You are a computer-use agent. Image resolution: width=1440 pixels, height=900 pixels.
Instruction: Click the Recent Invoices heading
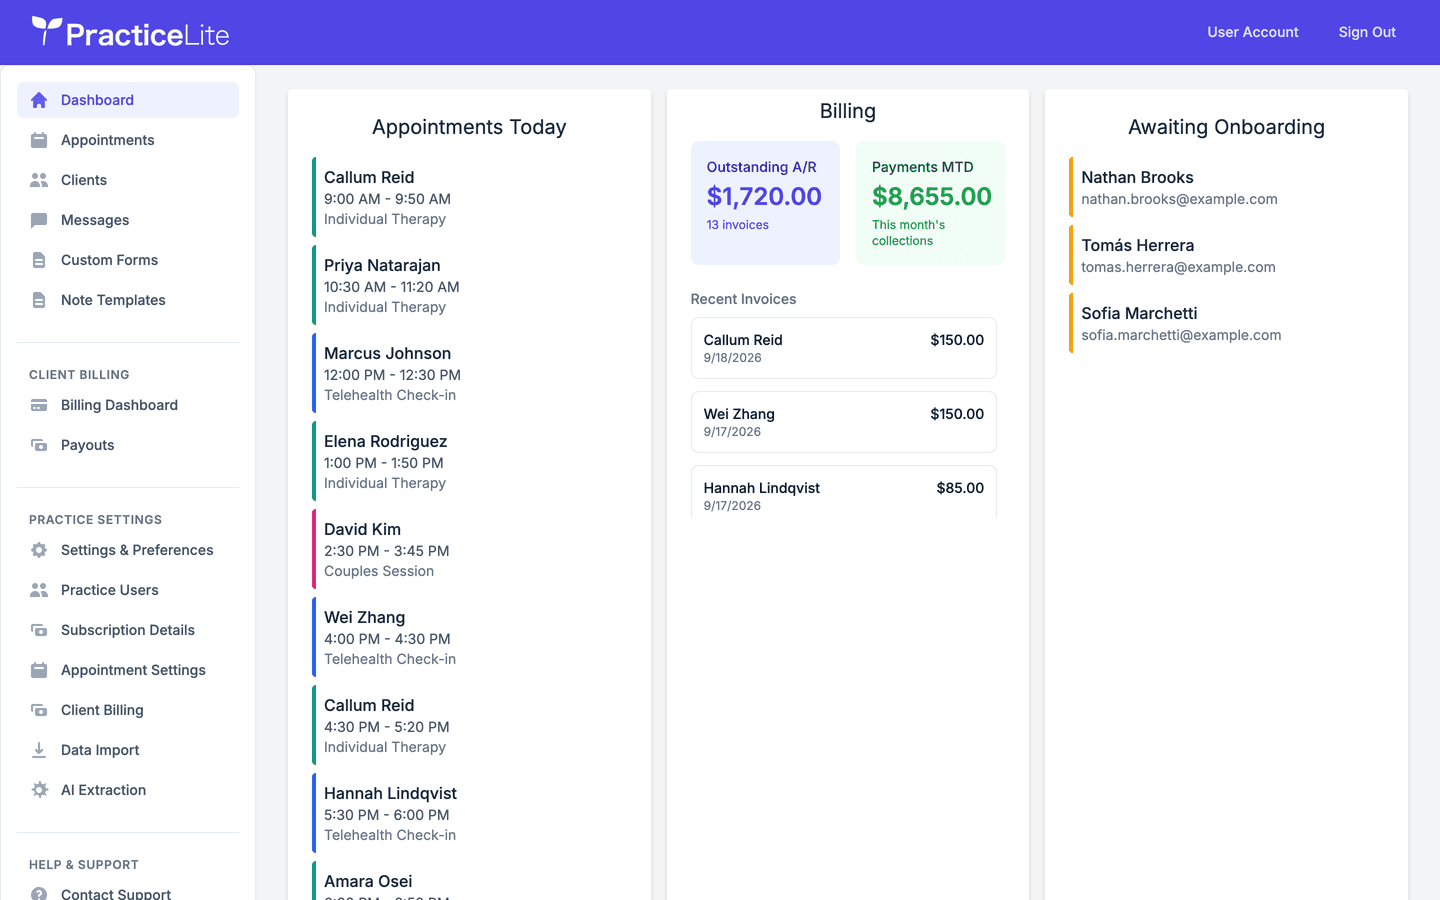click(x=743, y=299)
